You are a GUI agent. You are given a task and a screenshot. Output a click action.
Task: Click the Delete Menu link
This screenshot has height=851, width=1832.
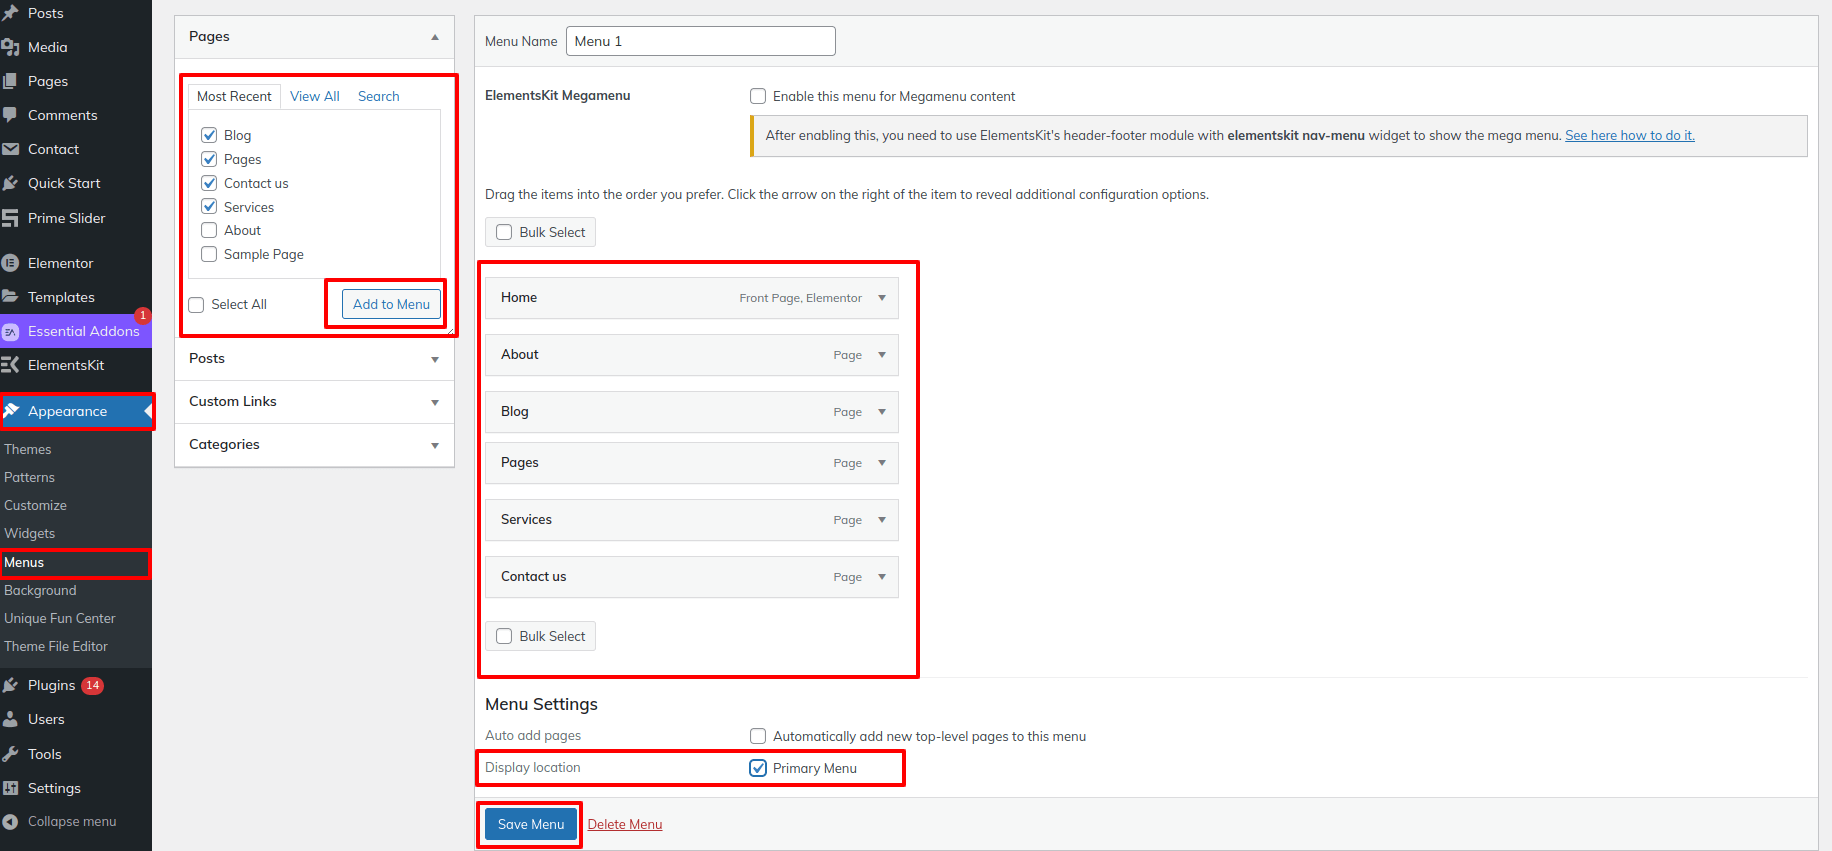tap(625, 824)
